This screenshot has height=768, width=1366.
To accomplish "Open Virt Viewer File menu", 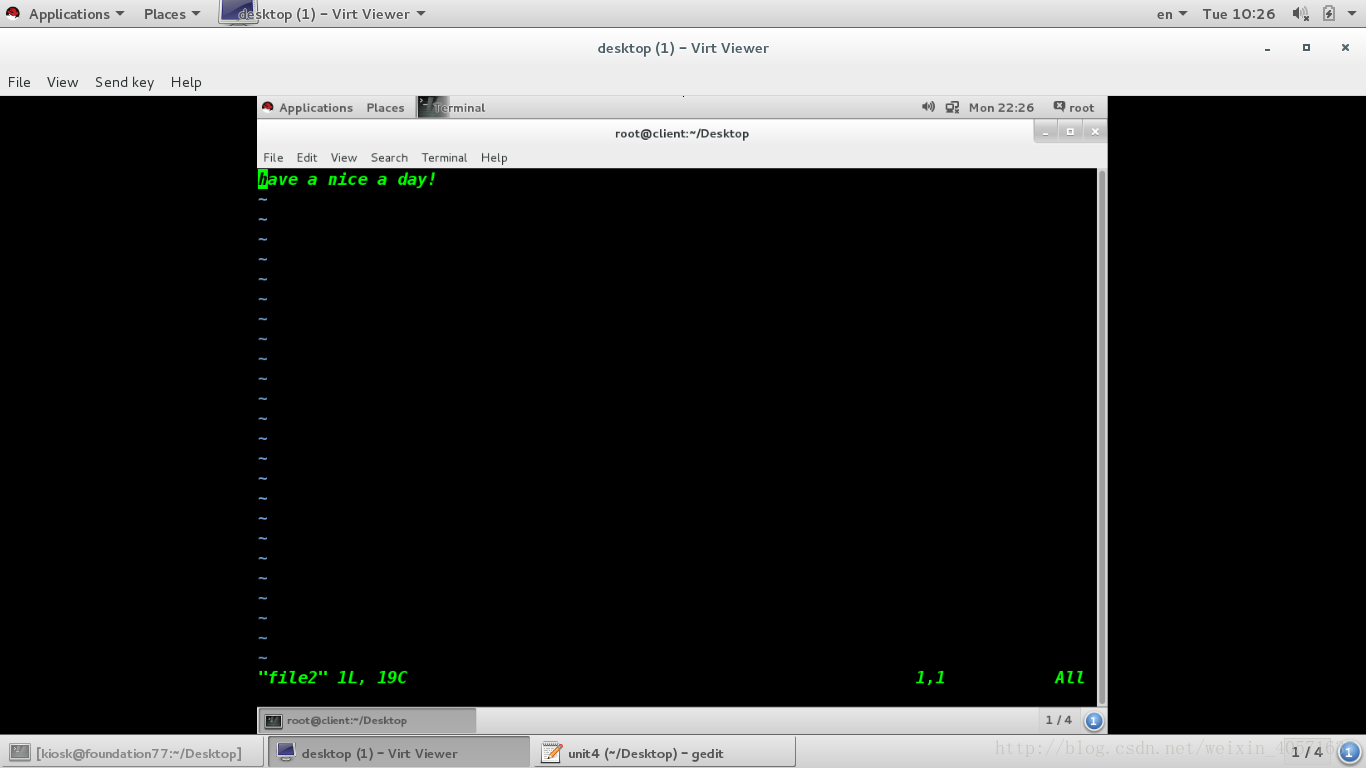I will tap(19, 82).
